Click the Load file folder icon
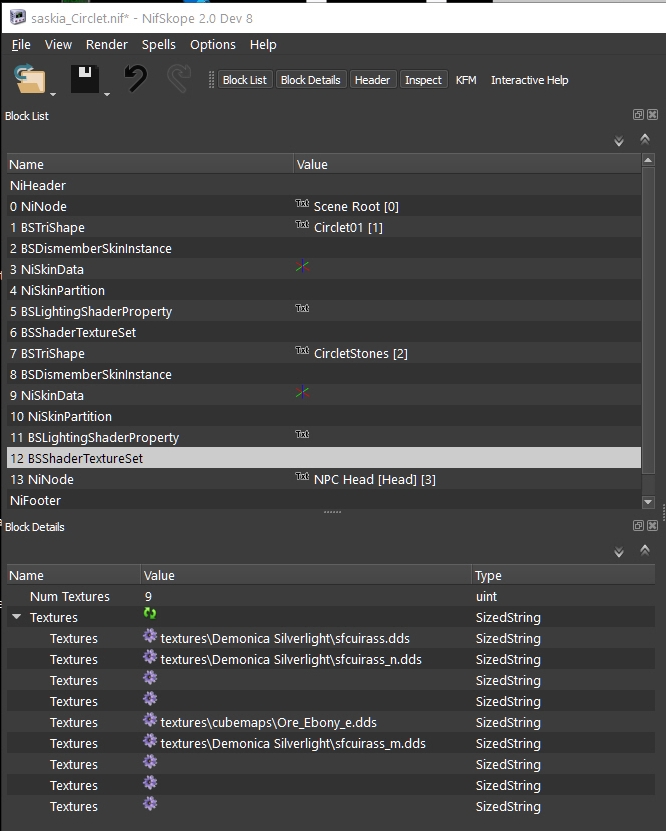The image size is (666, 831). 29,79
